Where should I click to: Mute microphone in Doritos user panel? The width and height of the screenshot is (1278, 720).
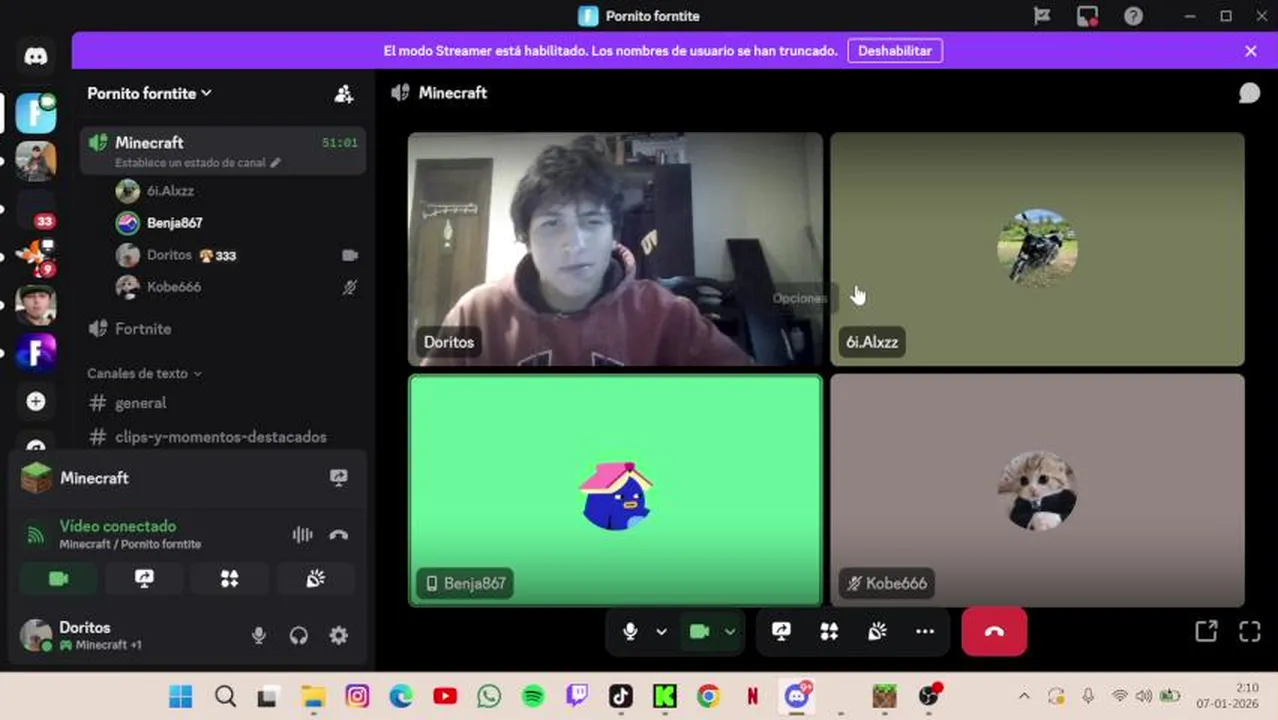click(x=259, y=635)
